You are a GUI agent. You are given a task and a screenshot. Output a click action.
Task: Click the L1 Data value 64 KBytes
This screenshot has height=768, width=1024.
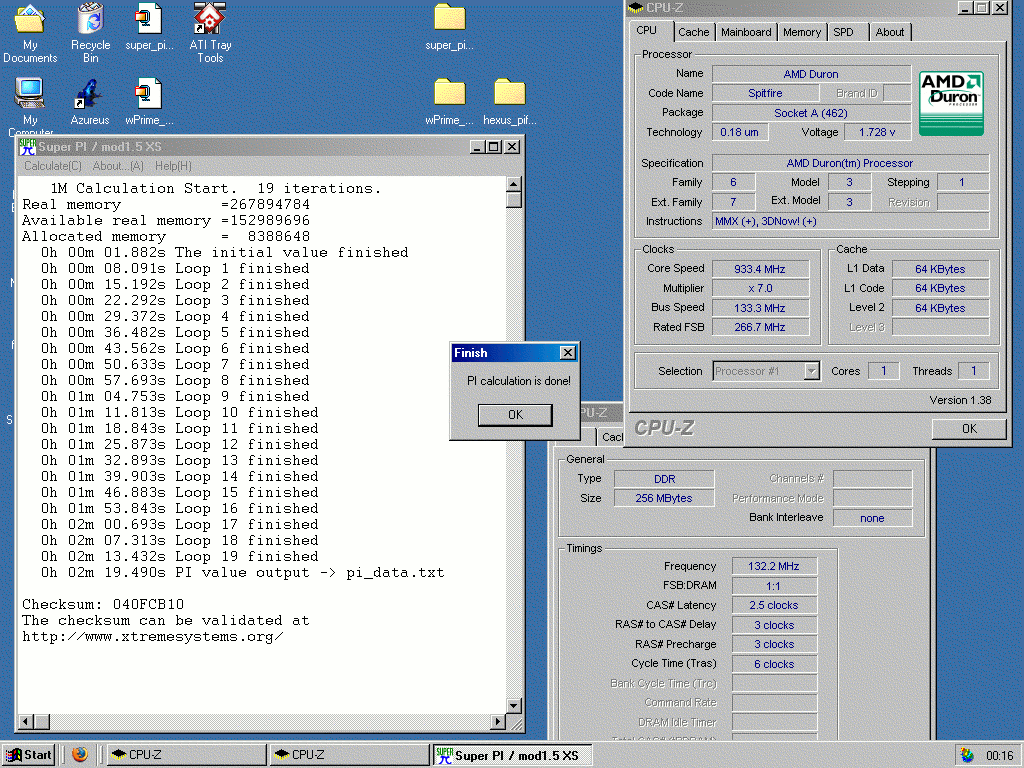coord(940,269)
